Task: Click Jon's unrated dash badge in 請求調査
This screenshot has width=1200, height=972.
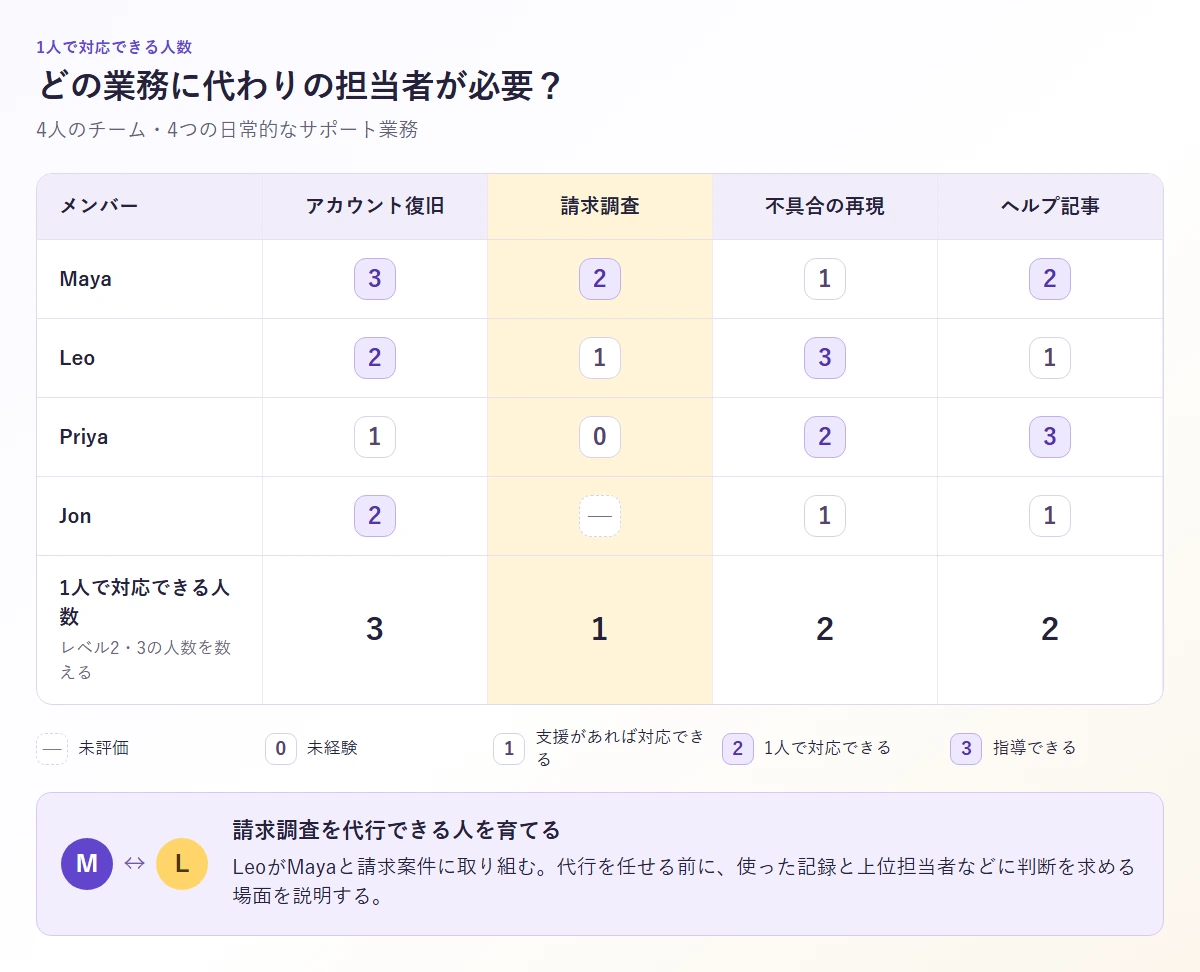Action: point(600,516)
